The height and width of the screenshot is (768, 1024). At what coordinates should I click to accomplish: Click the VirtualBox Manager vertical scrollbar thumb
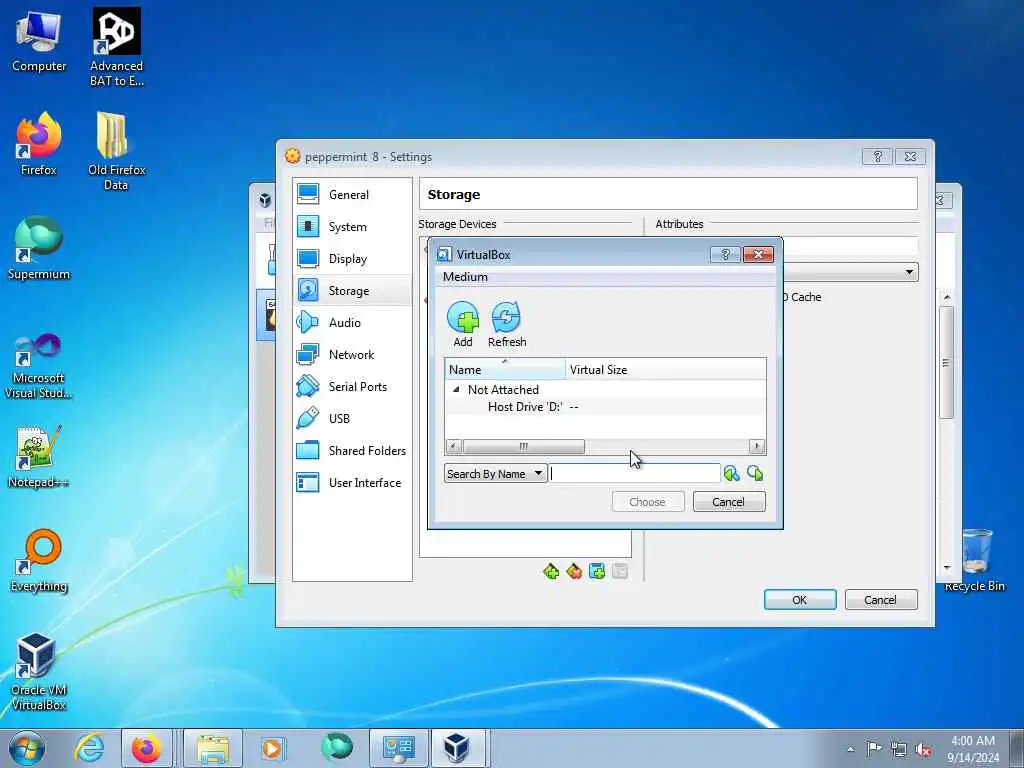[x=946, y=362]
